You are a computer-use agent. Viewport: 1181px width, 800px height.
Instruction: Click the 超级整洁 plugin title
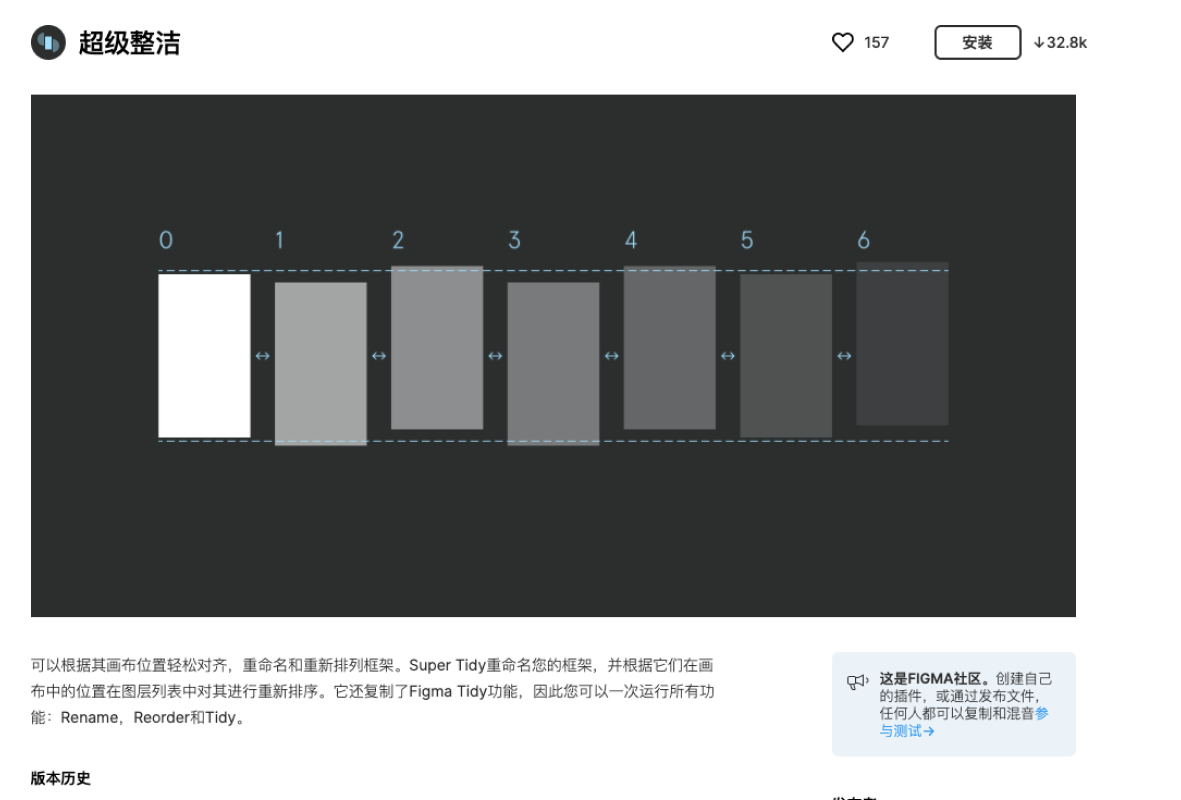130,43
